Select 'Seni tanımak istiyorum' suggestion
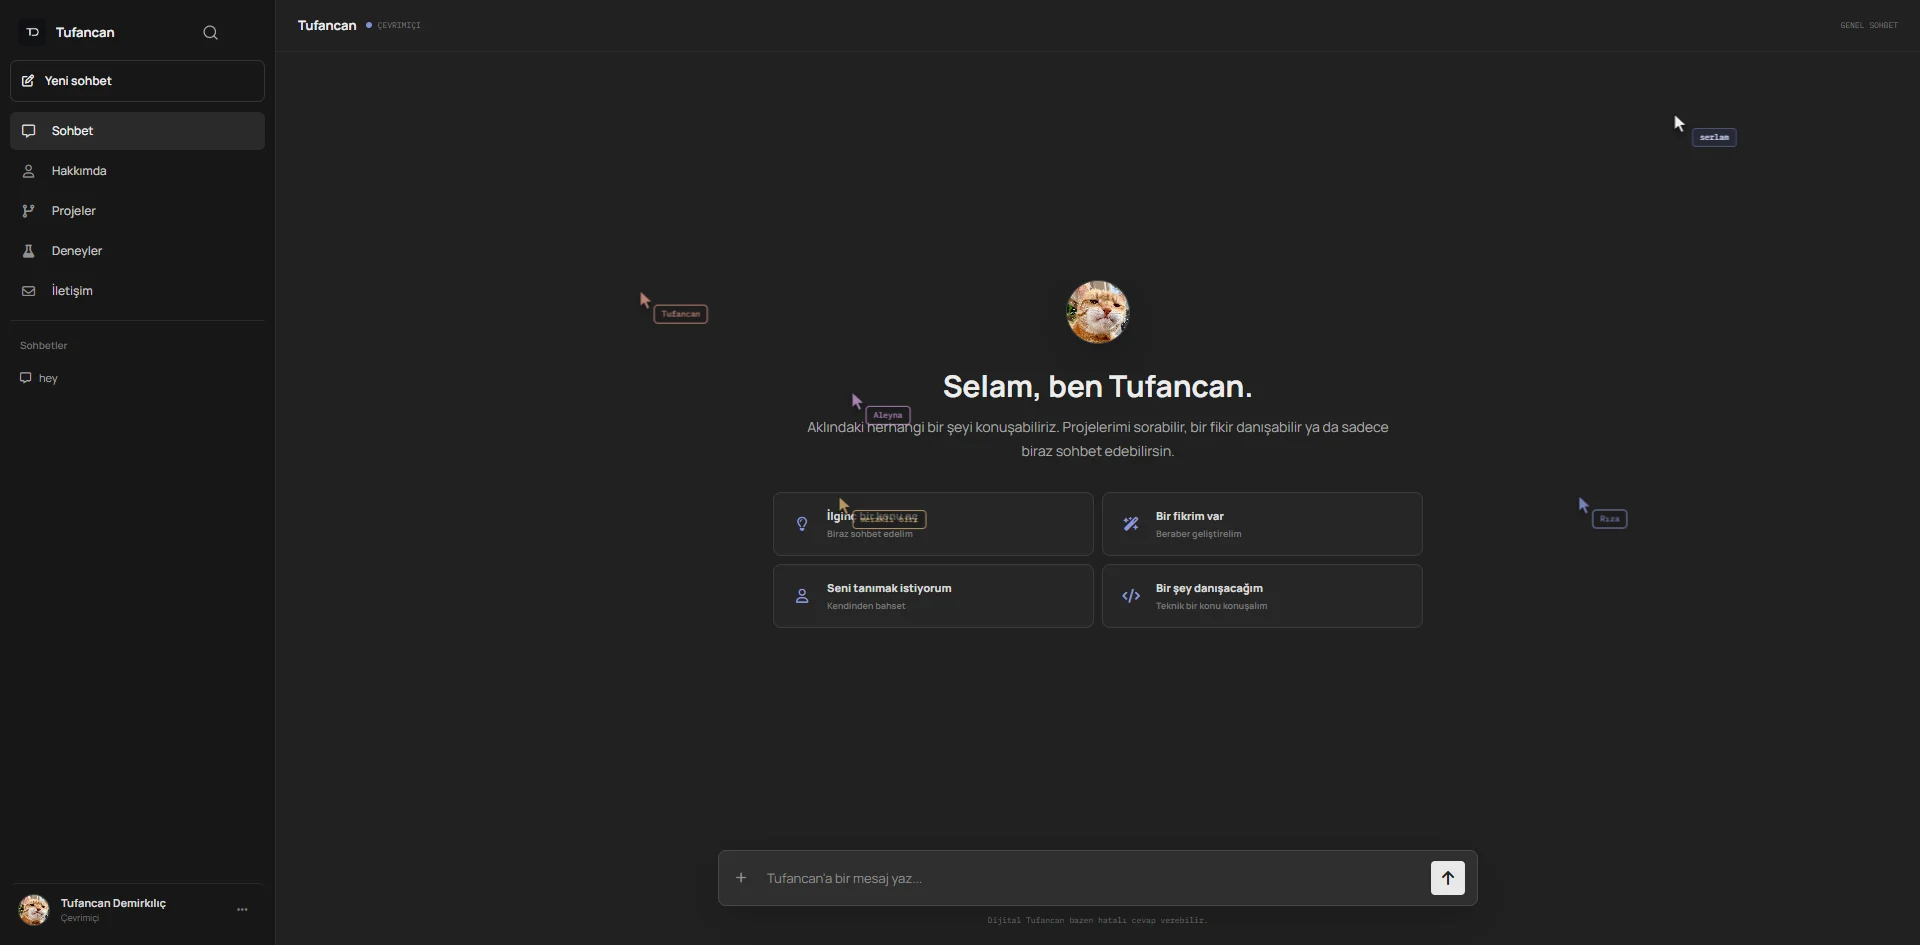The width and height of the screenshot is (1920, 945). pos(933,596)
